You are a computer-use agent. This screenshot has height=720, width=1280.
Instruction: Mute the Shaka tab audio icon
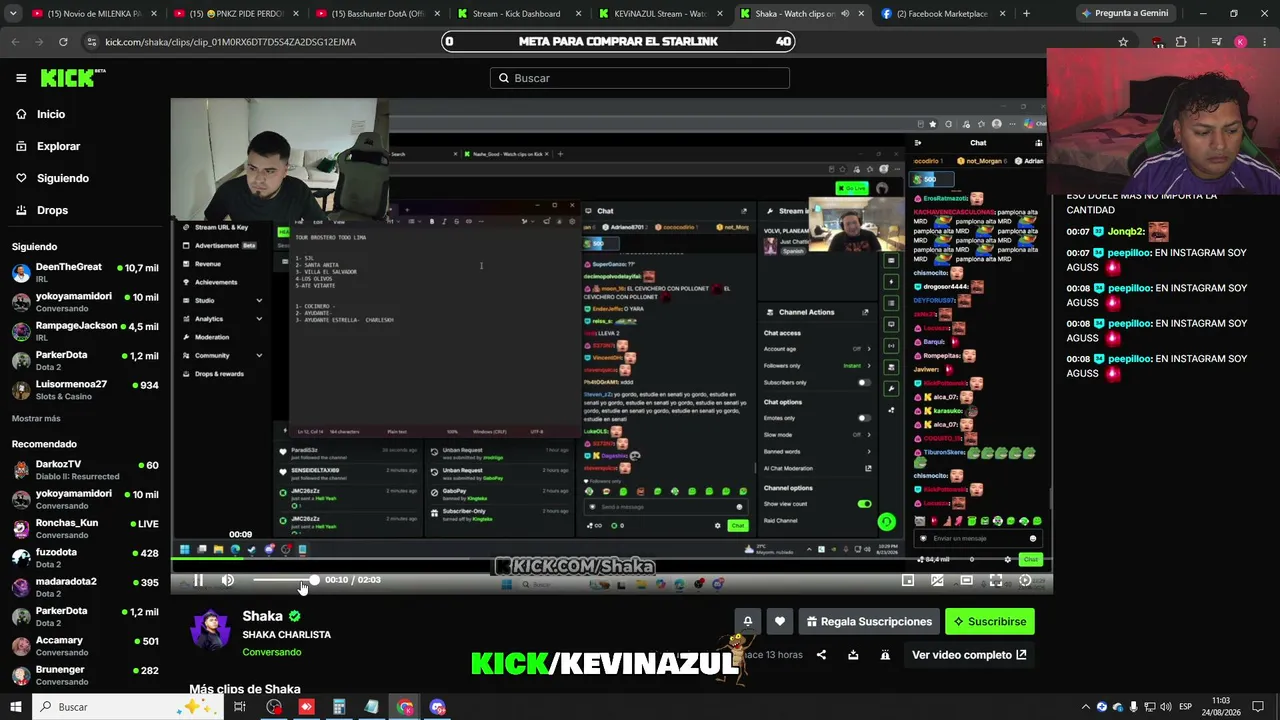point(845,14)
